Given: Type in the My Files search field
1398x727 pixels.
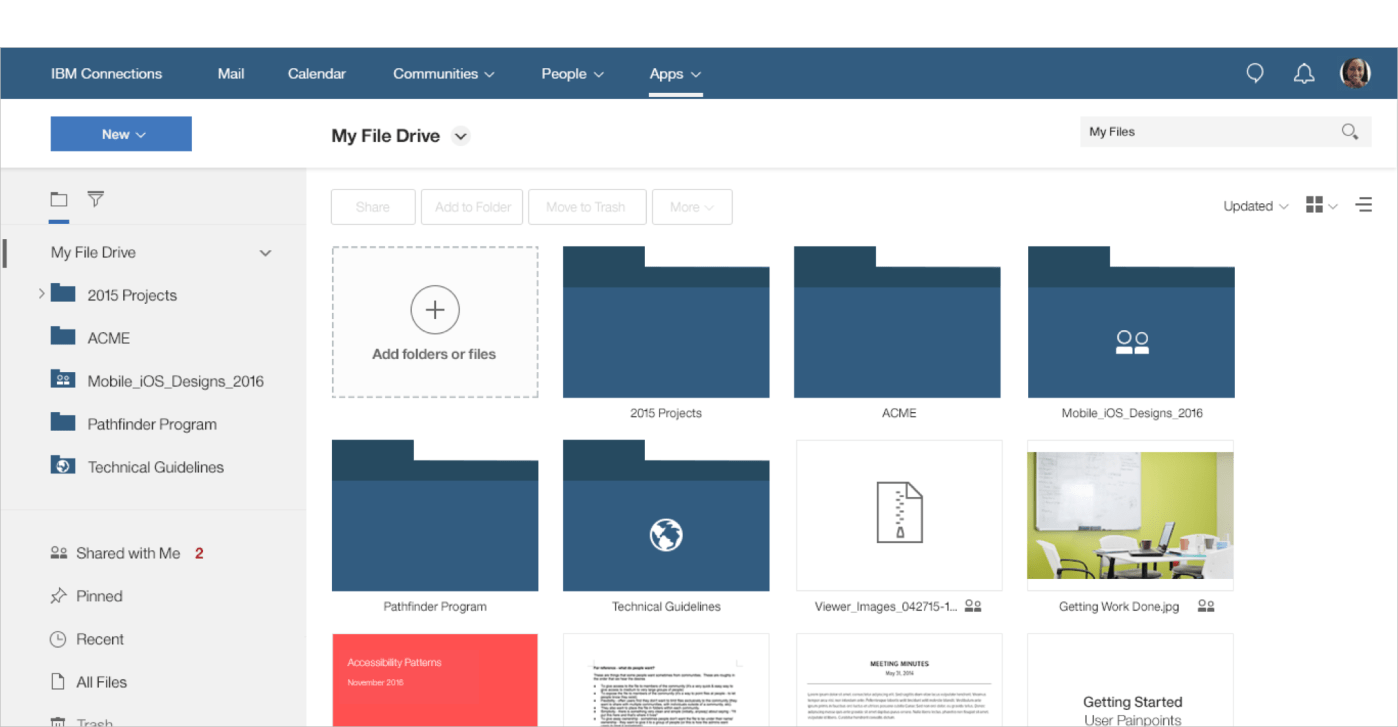Looking at the screenshot, I should click(x=1205, y=132).
